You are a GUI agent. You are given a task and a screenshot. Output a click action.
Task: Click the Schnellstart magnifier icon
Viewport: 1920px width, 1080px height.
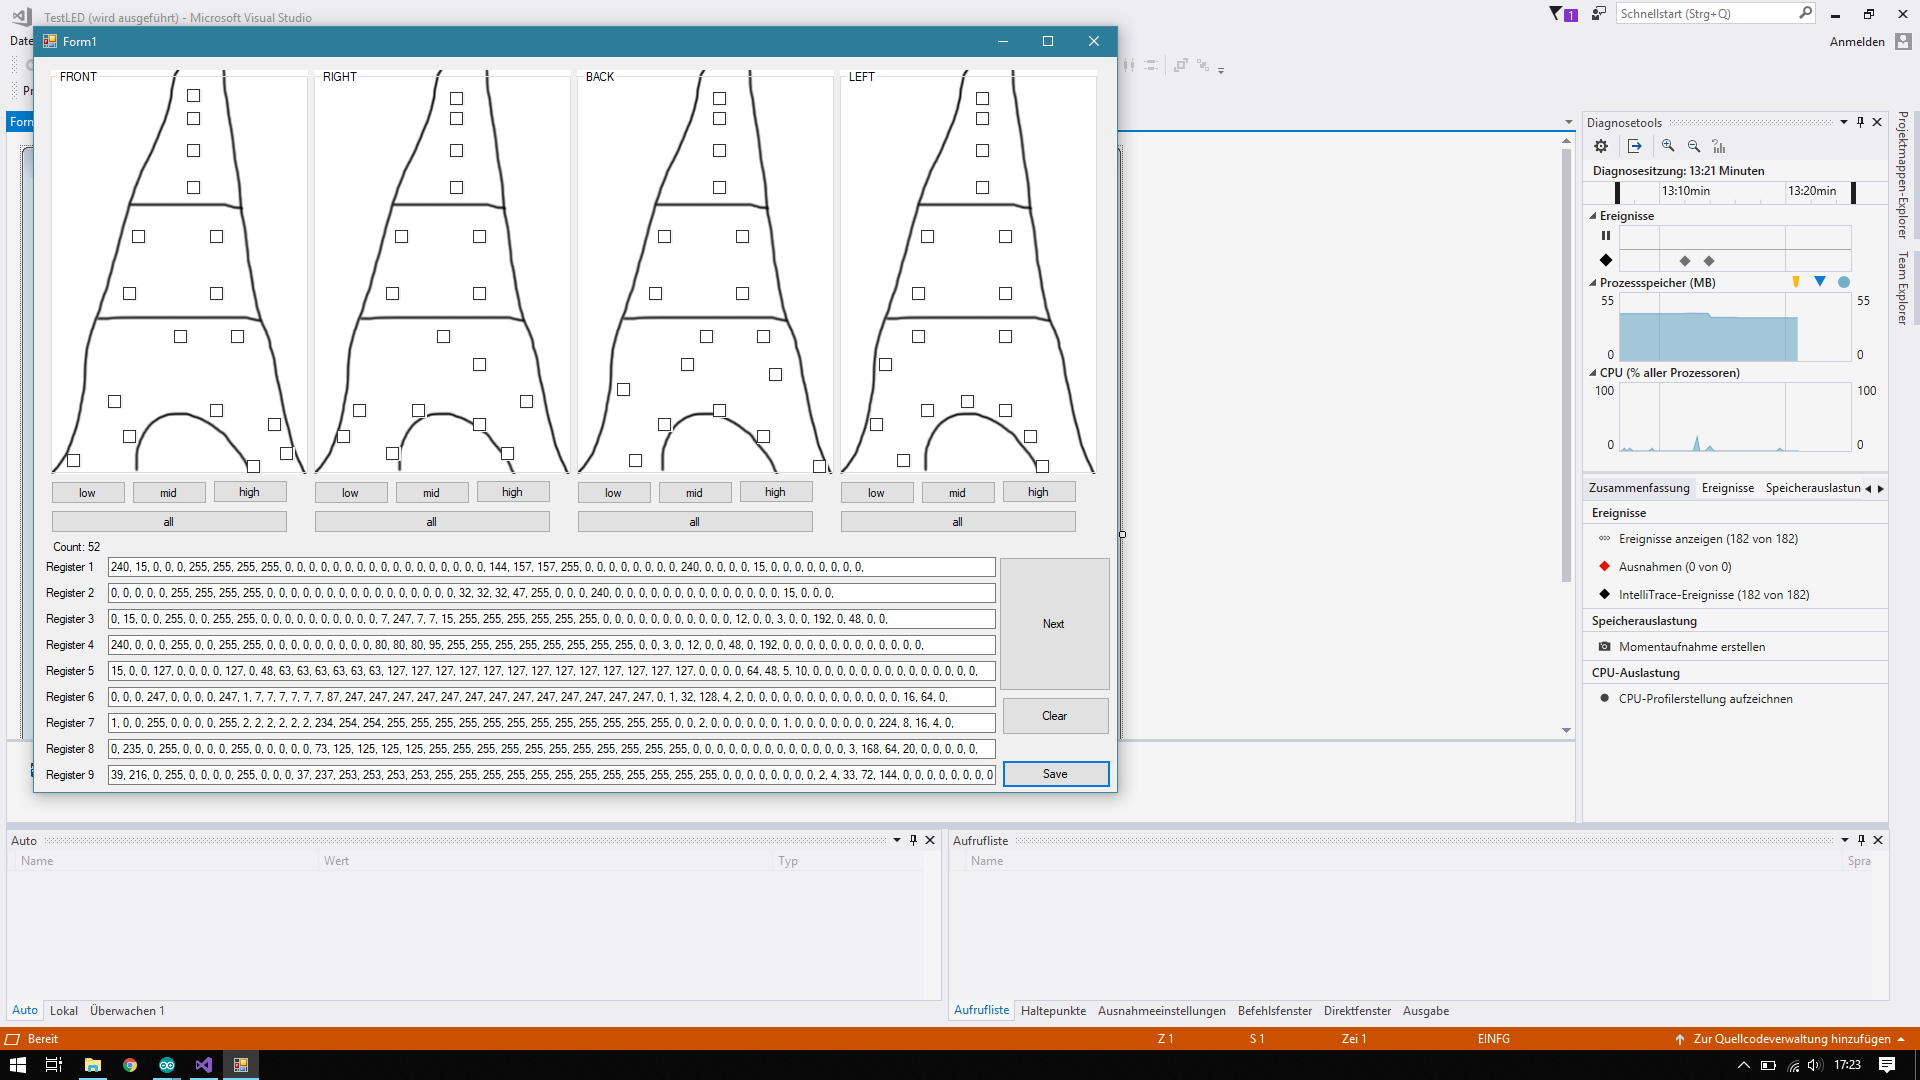(x=1805, y=13)
